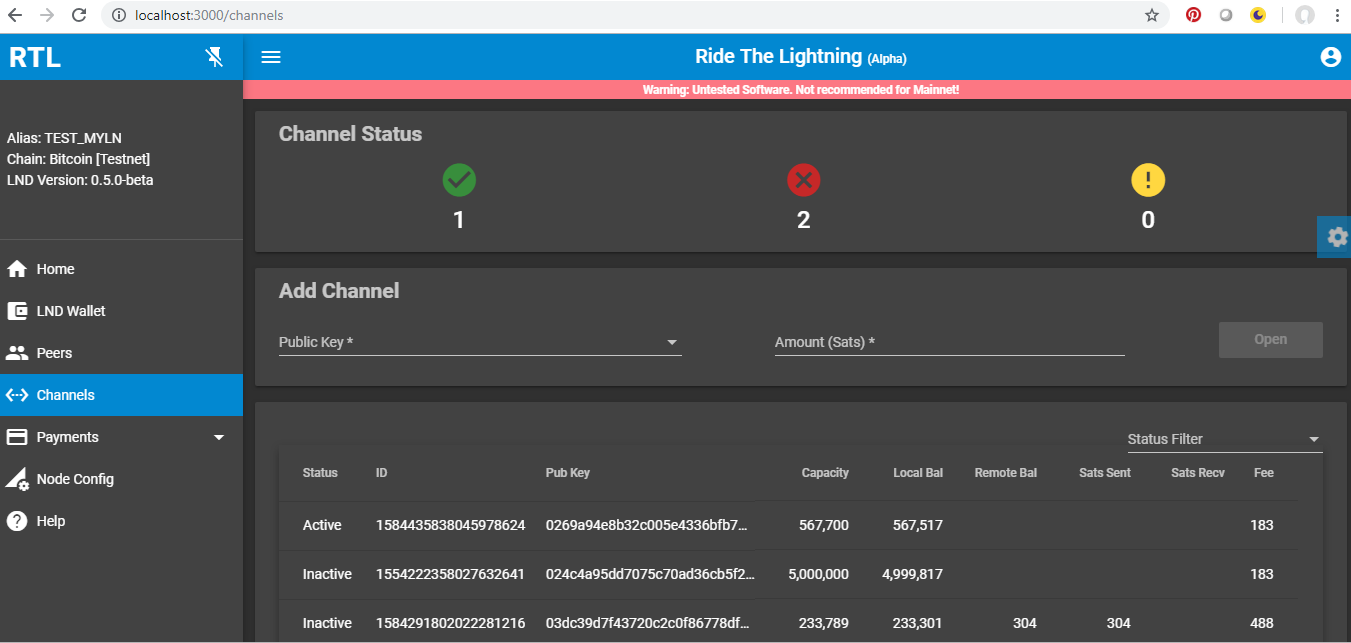This screenshot has height=643, width=1351.
Task: Click capacity value 233,789
Action: [x=824, y=623]
